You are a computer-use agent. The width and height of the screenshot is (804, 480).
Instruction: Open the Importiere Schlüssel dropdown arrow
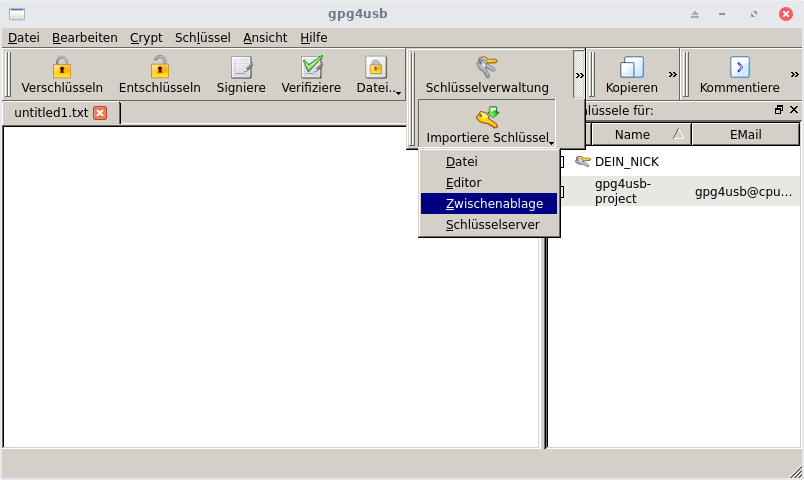[x=551, y=143]
